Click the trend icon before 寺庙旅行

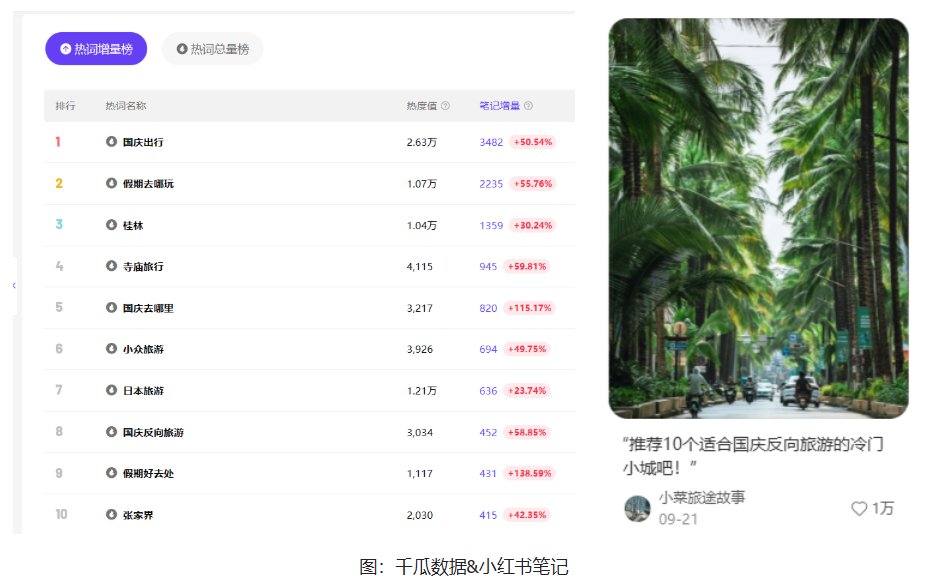pyautogui.click(x=112, y=266)
